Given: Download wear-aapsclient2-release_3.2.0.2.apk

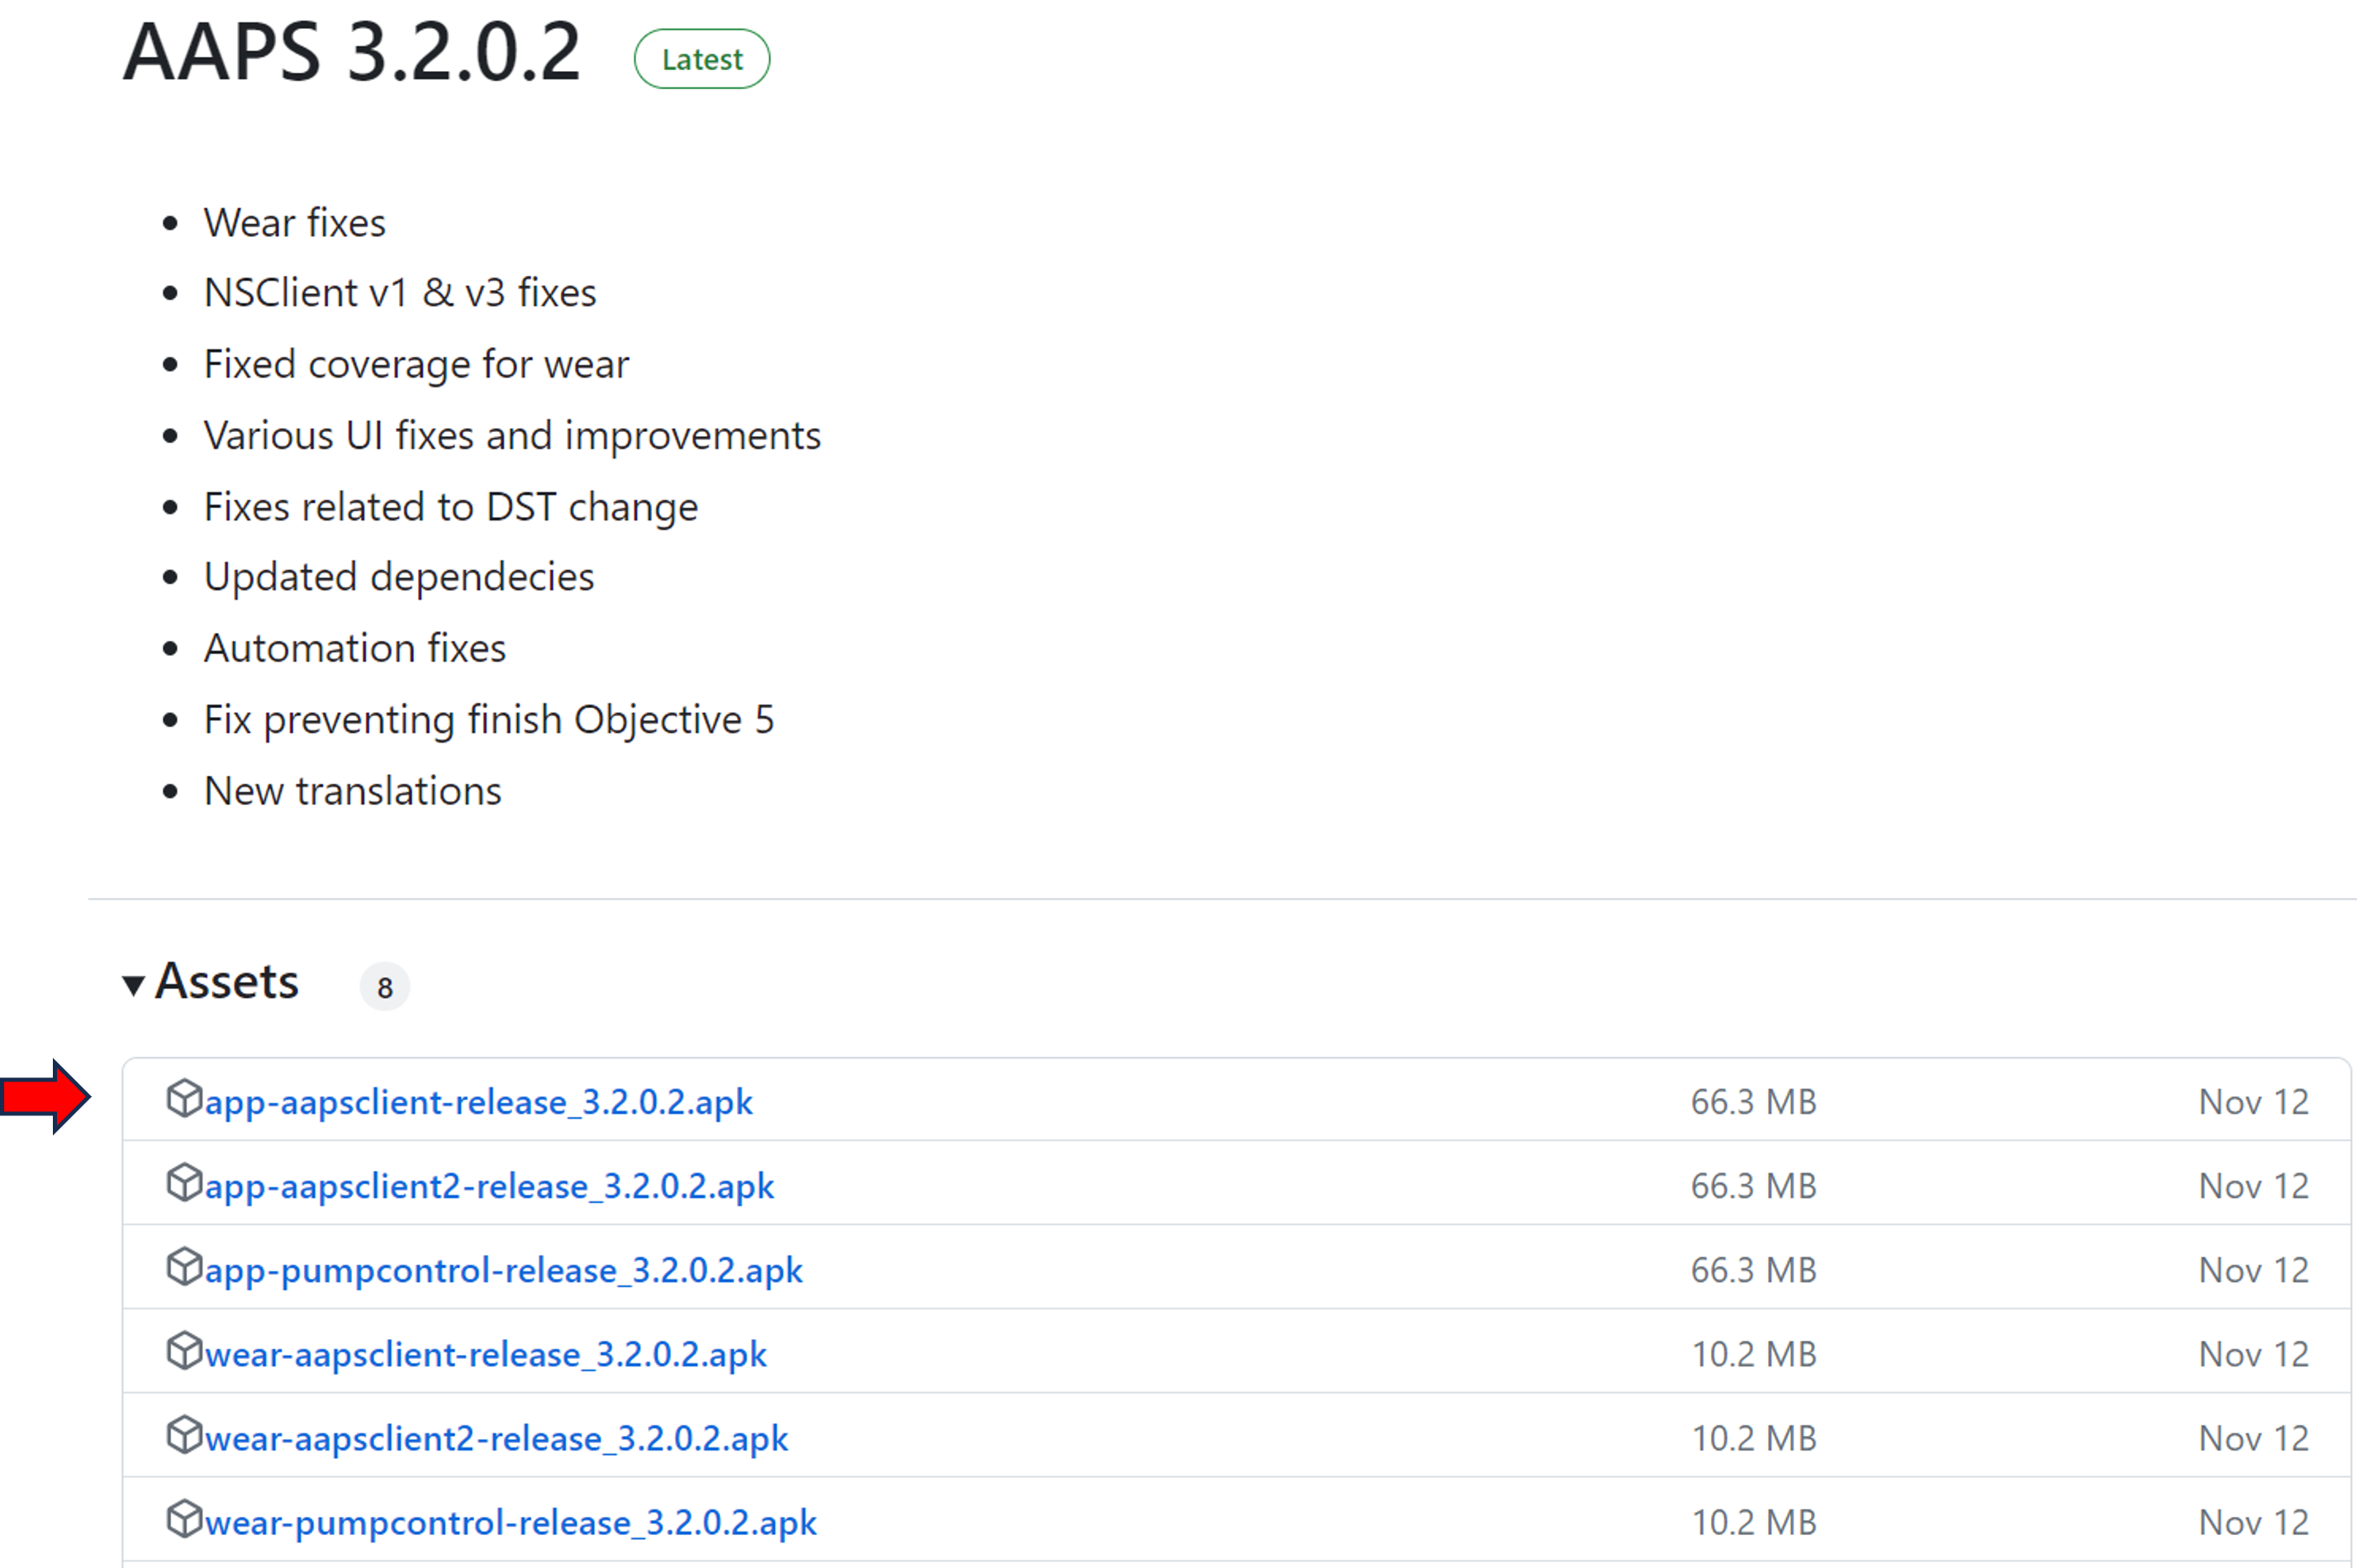Looking at the screenshot, I should click(x=496, y=1438).
